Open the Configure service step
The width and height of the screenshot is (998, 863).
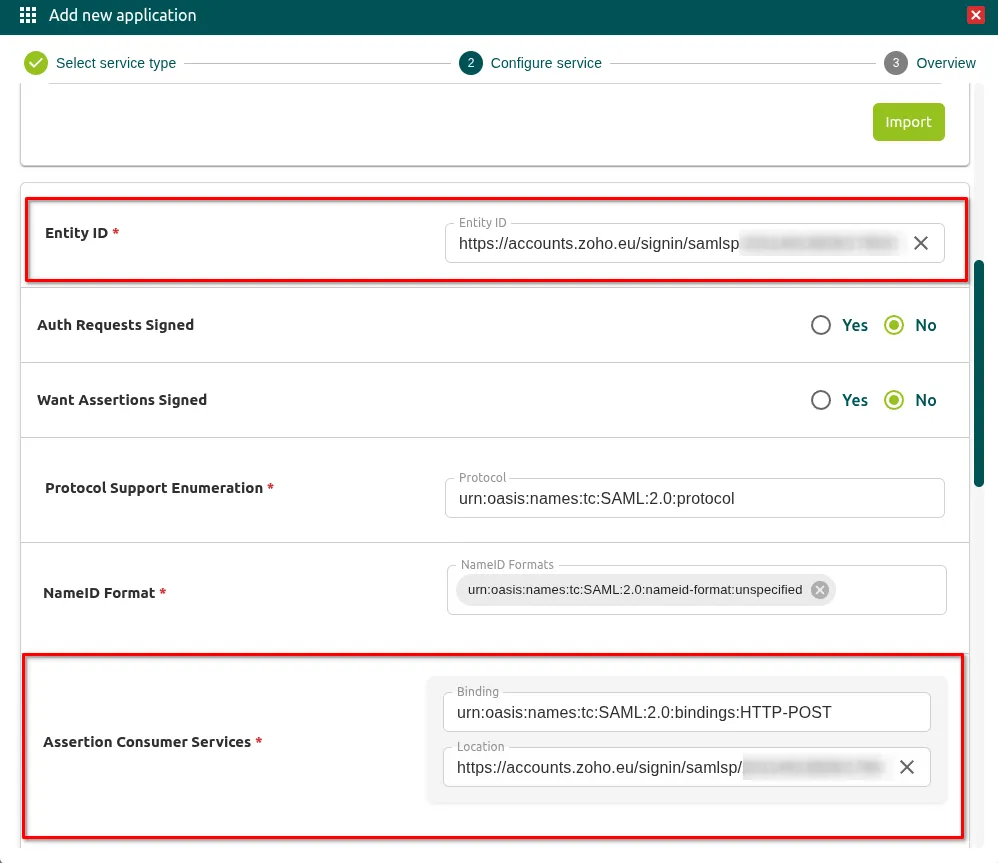click(545, 63)
